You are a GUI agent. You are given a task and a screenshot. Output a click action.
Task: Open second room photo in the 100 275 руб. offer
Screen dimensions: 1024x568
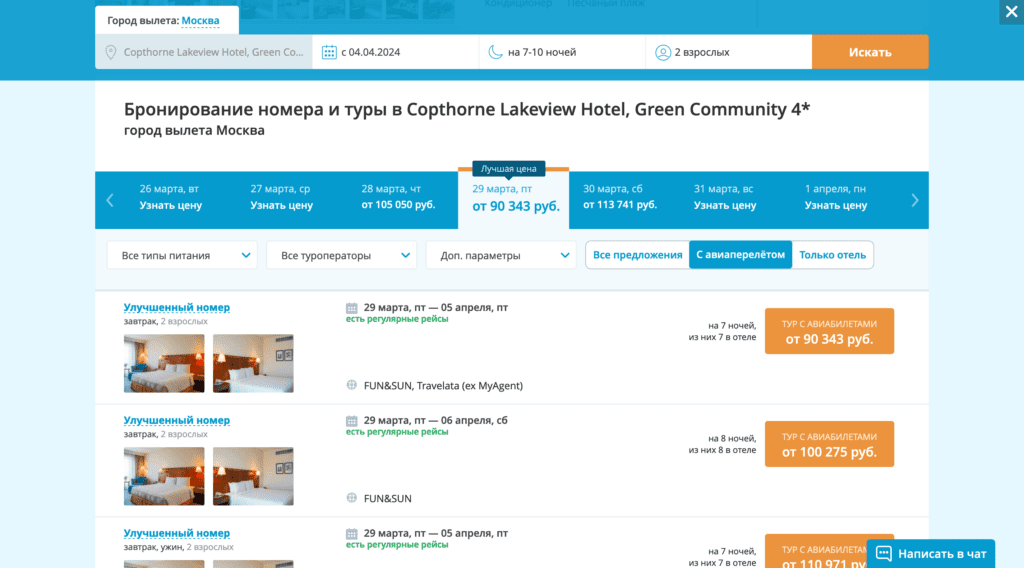tap(253, 477)
